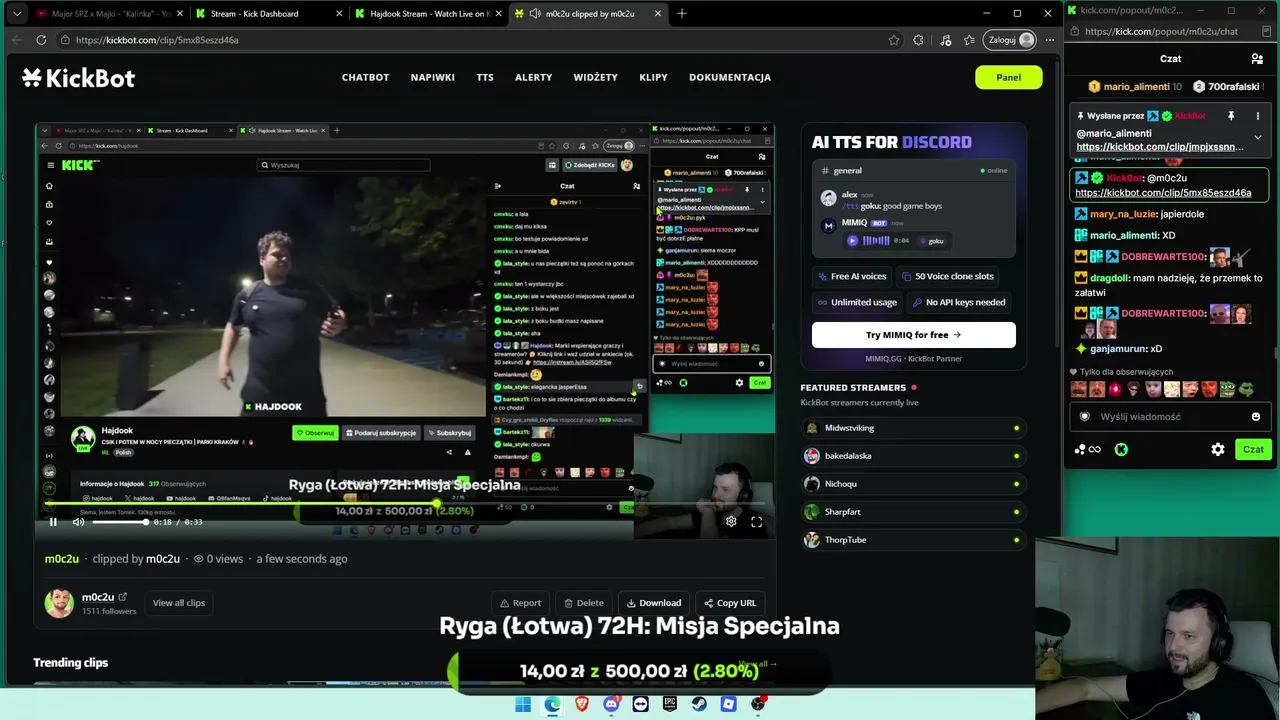Open the emoji picker in chat input
The image size is (1280, 720).
tap(1256, 417)
